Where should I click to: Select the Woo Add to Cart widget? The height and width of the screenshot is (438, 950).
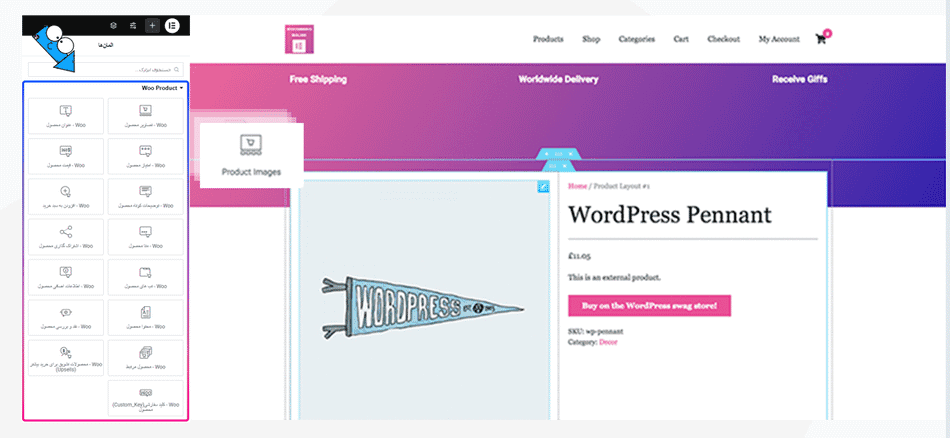(66, 196)
